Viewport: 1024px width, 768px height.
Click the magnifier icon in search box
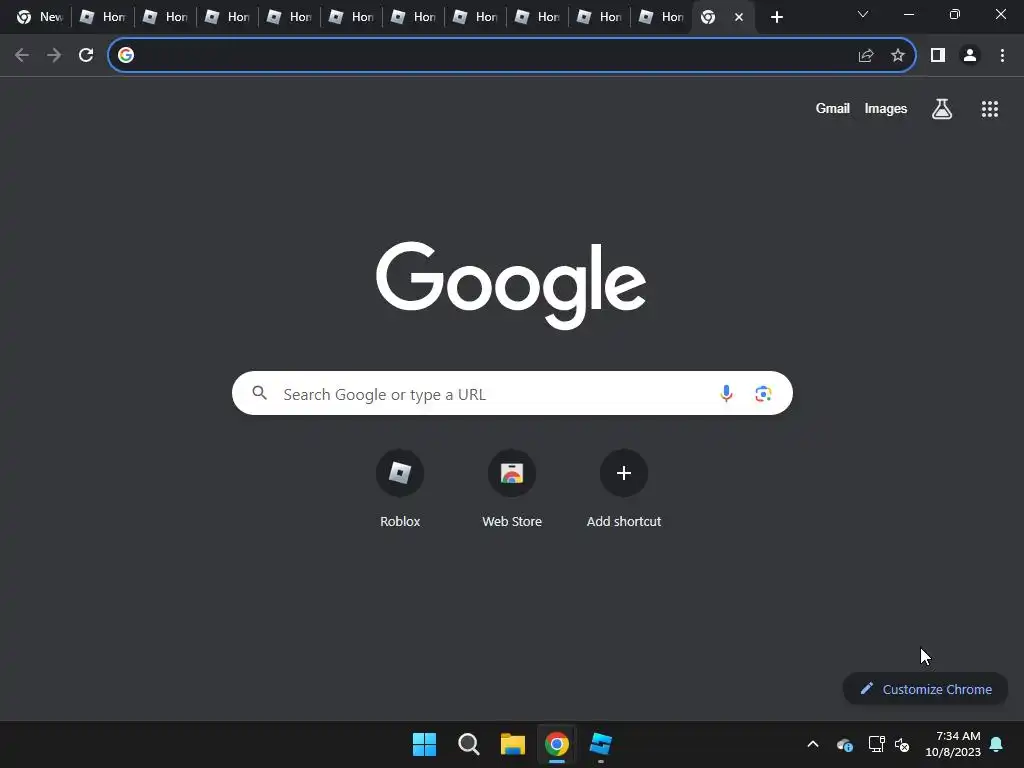[x=260, y=392]
